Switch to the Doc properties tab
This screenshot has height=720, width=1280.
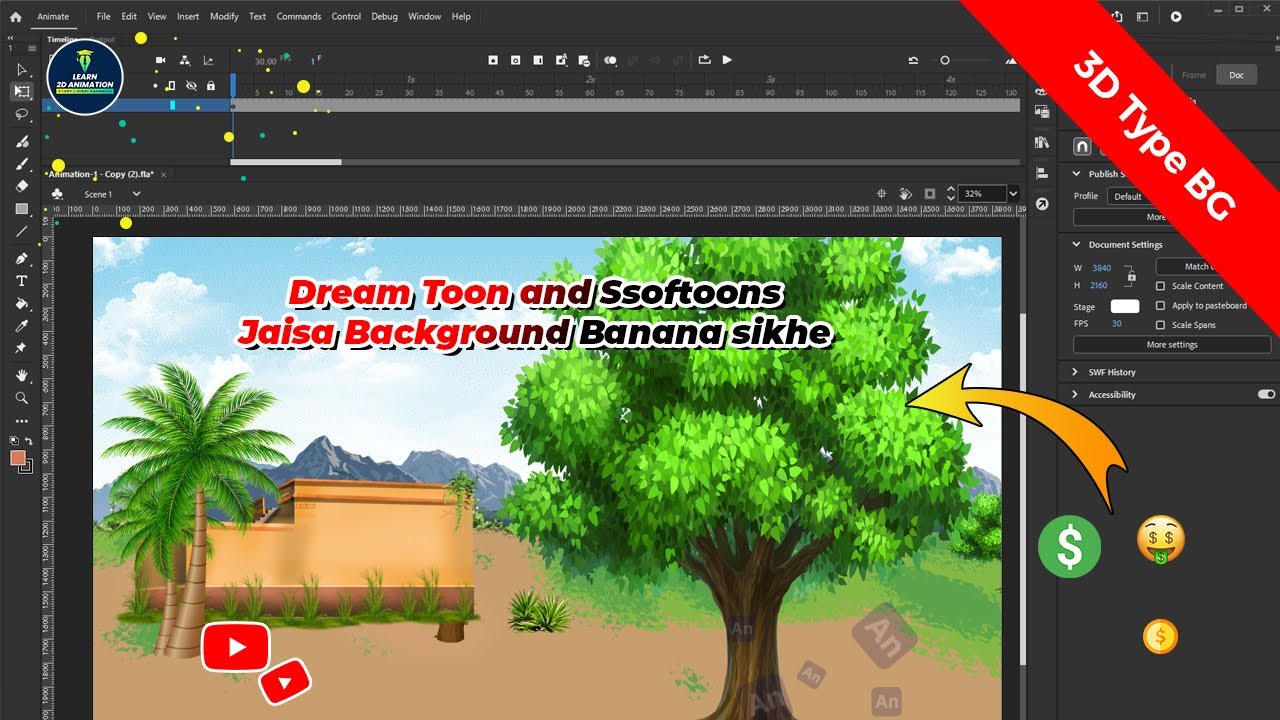1236,75
